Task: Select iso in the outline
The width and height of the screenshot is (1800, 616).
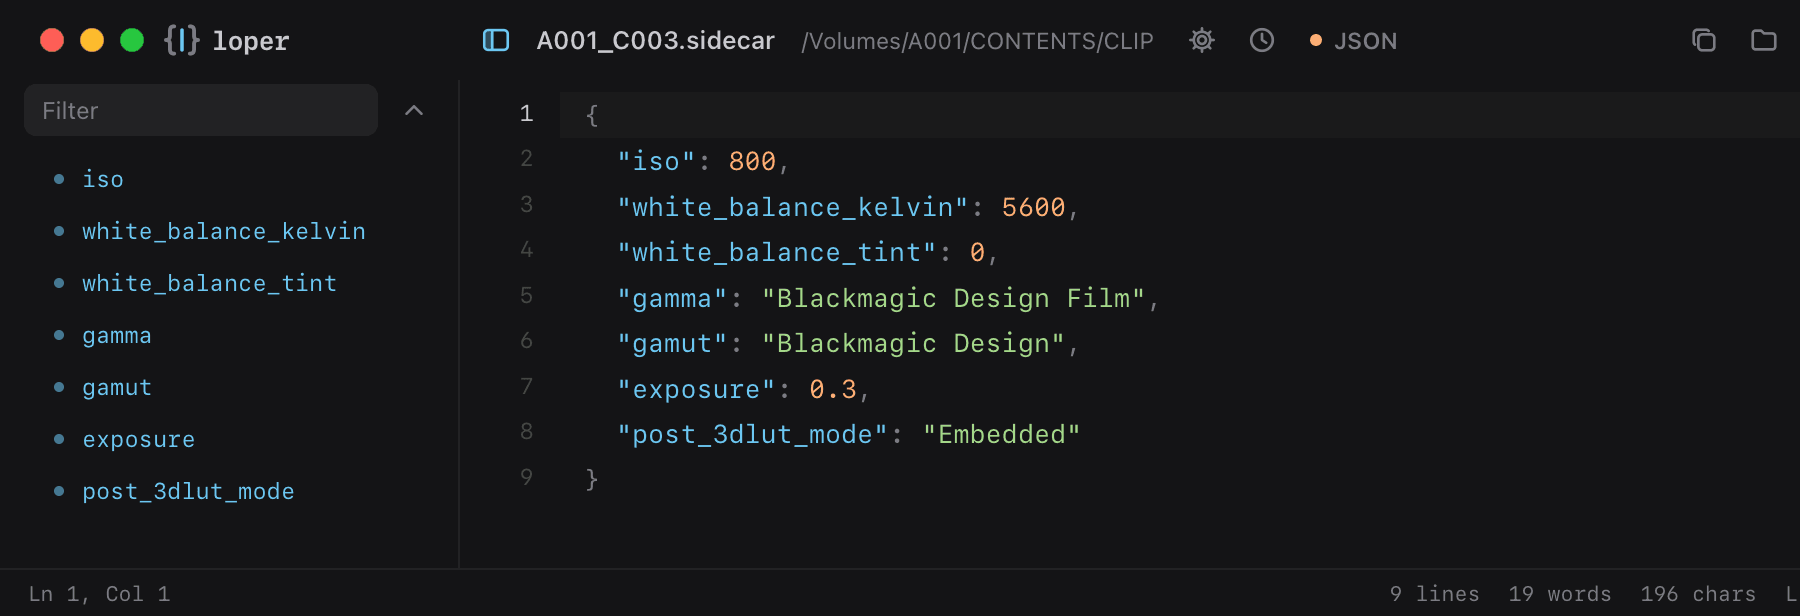Action: pos(103,179)
